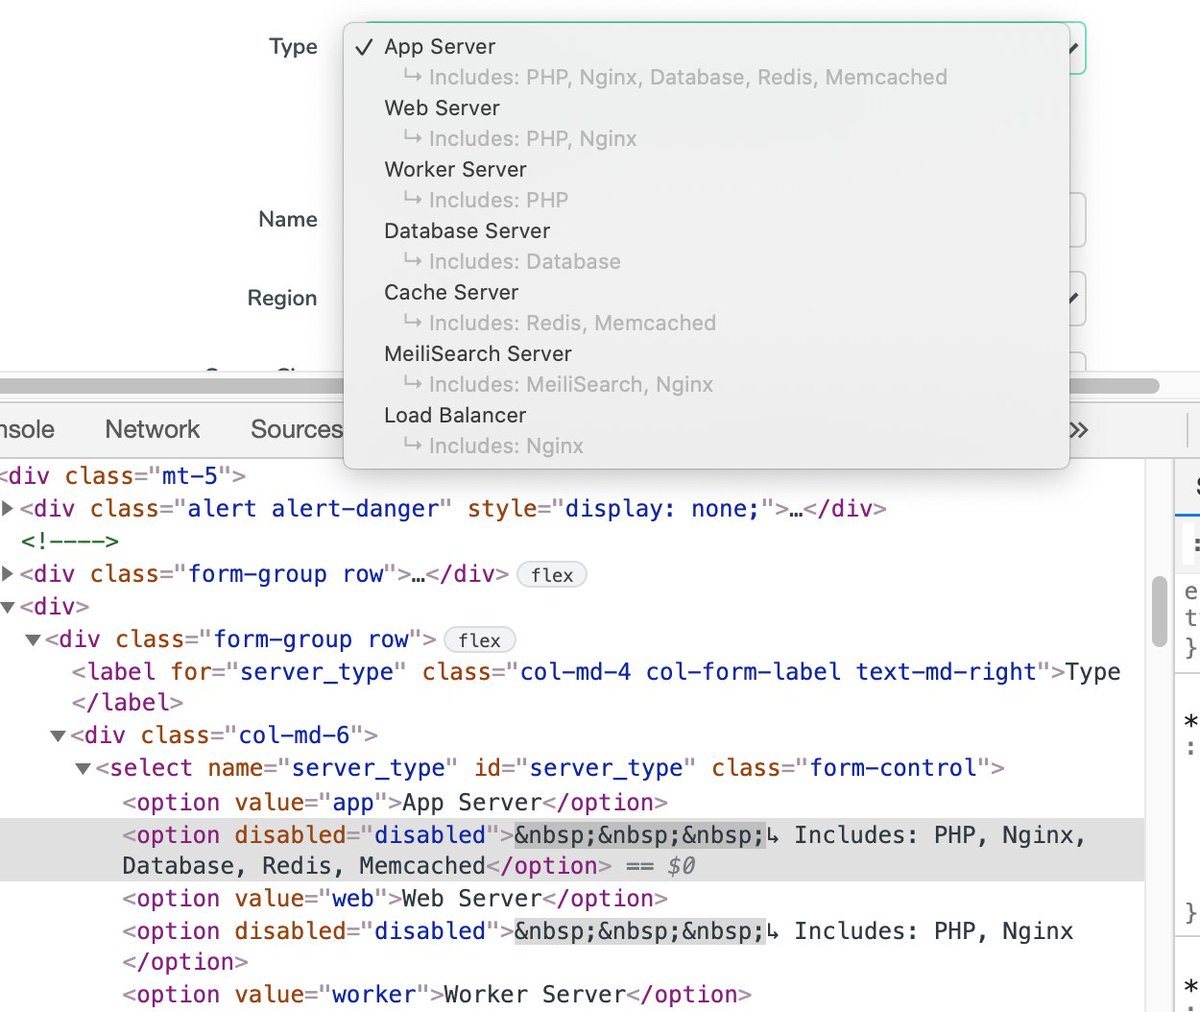Viewport: 1200px width, 1012px height.
Task: Switch to the Network tab
Action: 152,430
